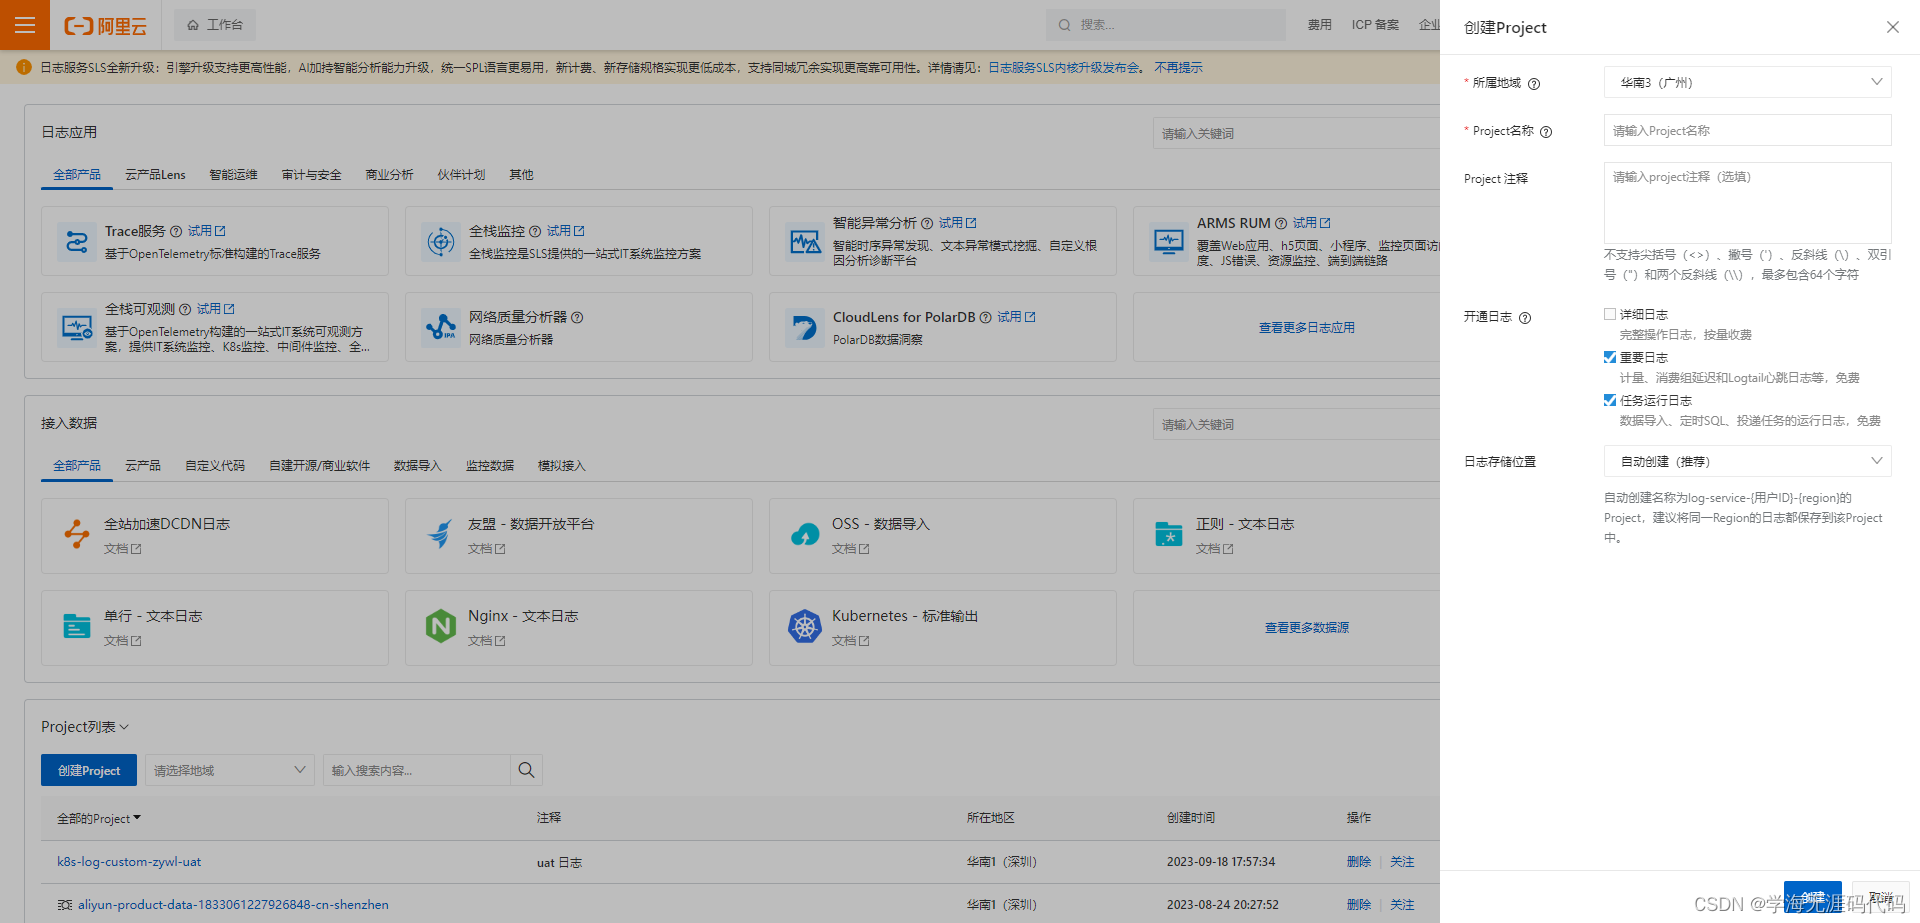
Task: Click 试用 link on Trace服务 card
Action: click(x=206, y=230)
